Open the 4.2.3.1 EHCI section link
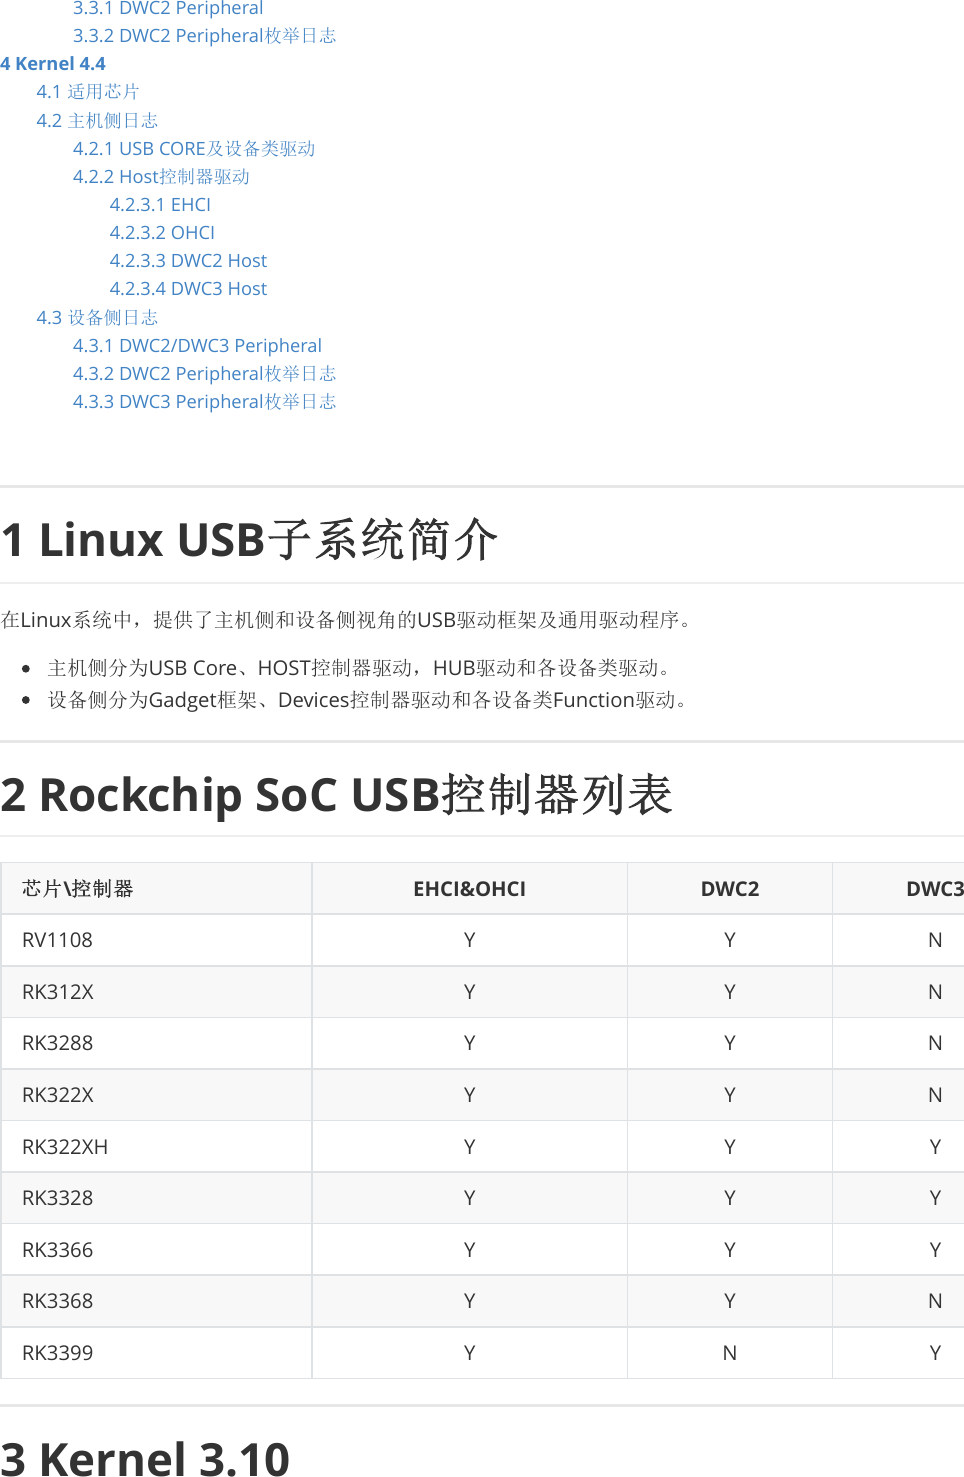This screenshot has height=1477, width=964. click(159, 205)
